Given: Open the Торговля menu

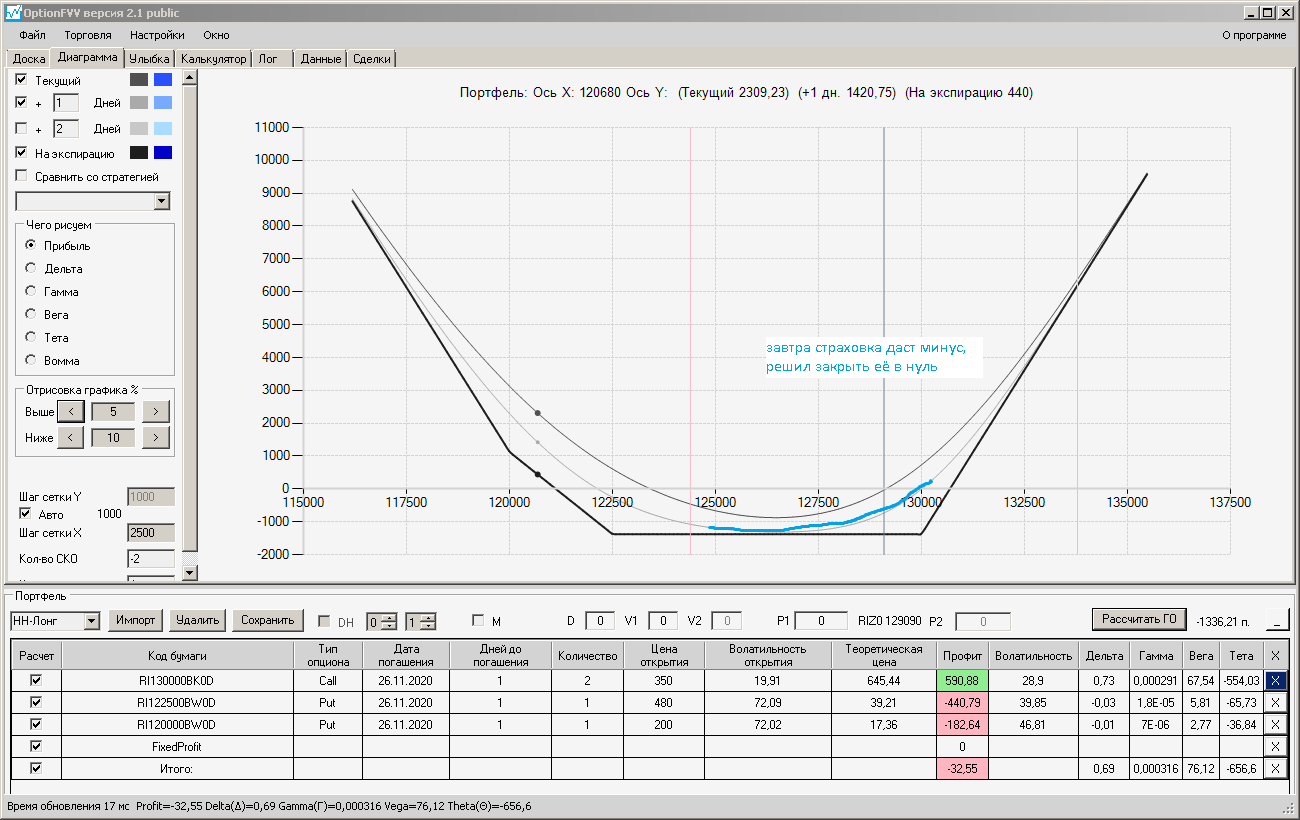Looking at the screenshot, I should 88,35.
